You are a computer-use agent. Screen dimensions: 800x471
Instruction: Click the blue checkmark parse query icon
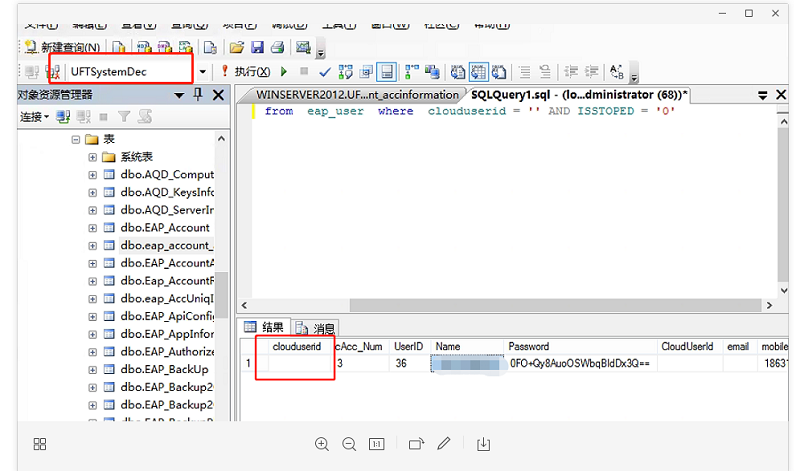325,72
